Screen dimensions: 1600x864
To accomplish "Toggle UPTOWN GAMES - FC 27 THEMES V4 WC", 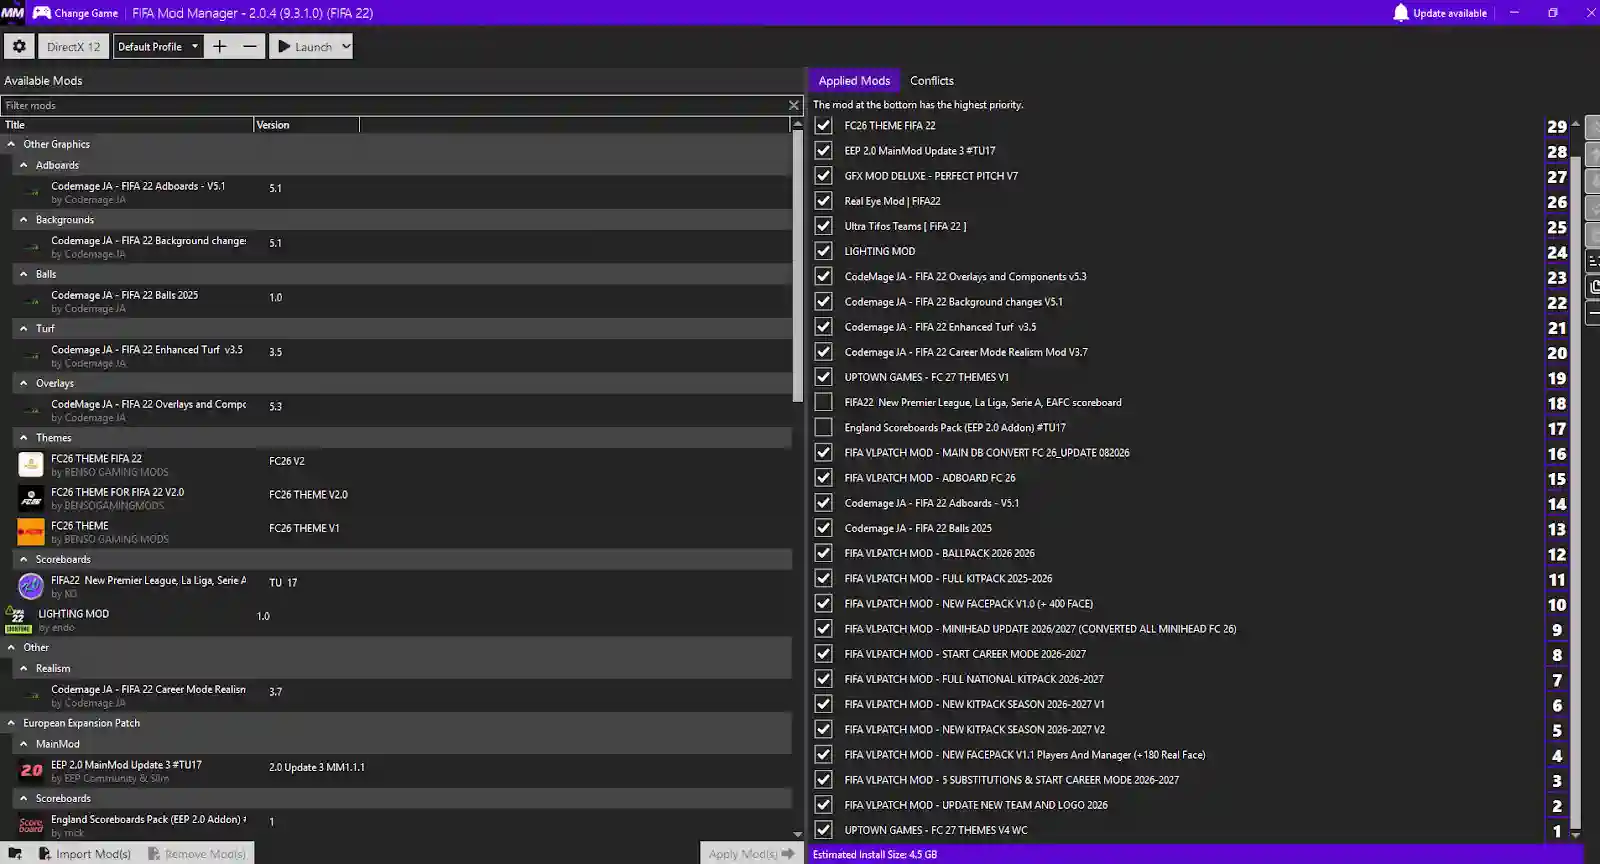I will coord(823,829).
